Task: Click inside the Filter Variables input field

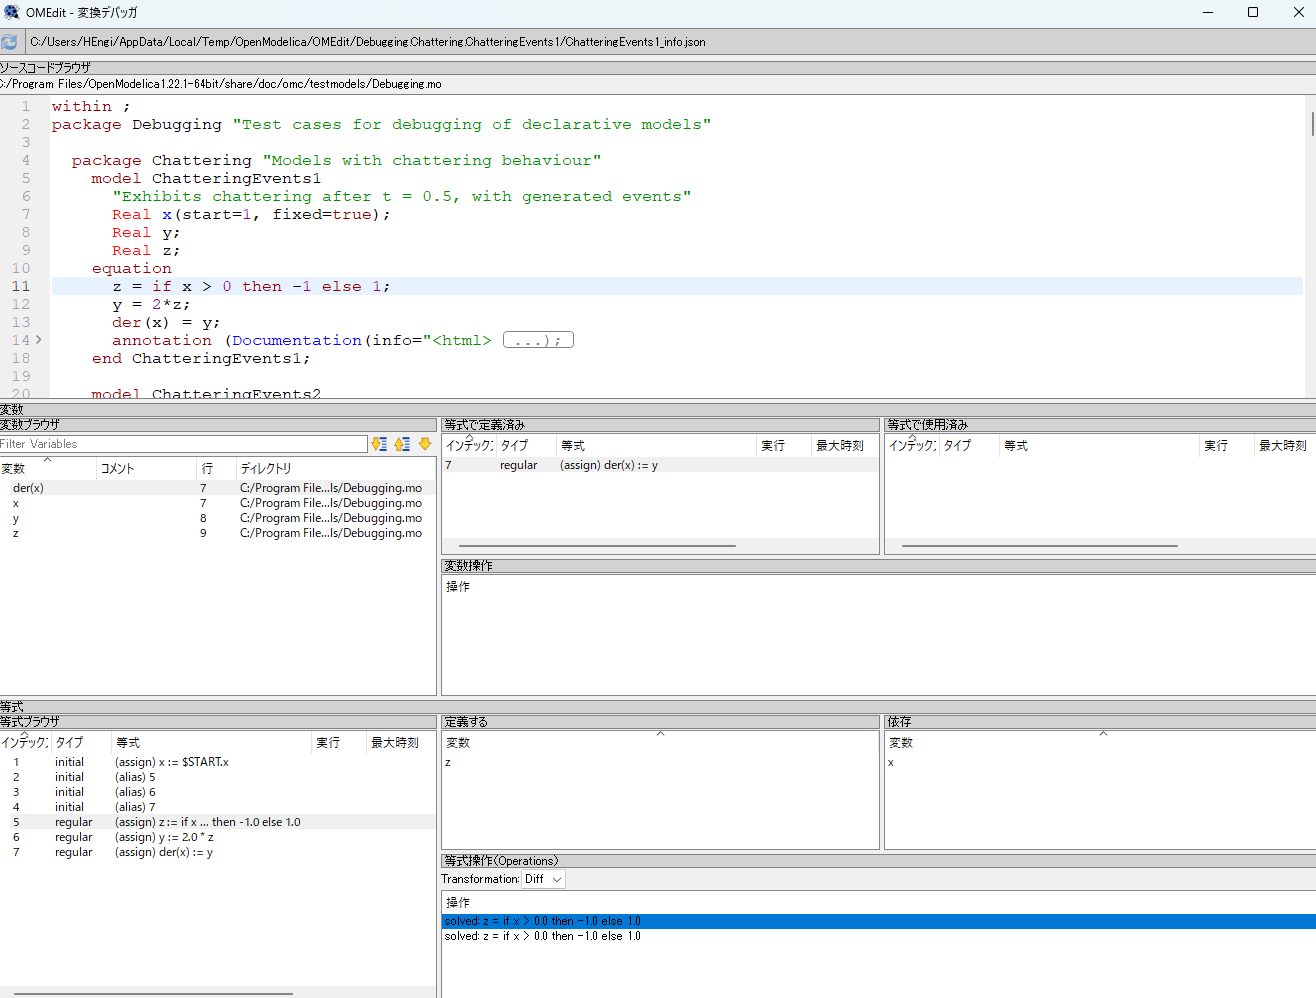Action: pyautogui.click(x=185, y=443)
